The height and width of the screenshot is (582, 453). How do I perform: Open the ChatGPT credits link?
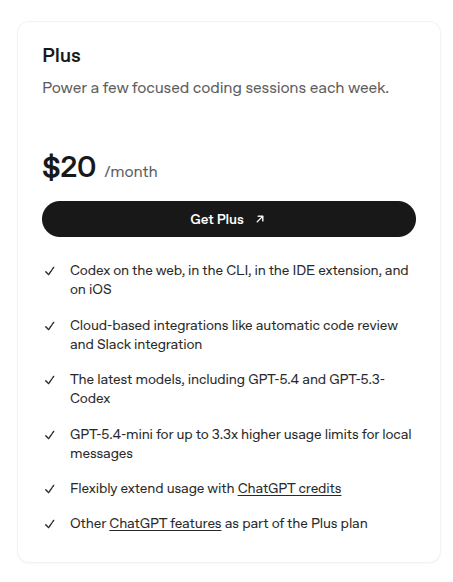[x=289, y=488]
